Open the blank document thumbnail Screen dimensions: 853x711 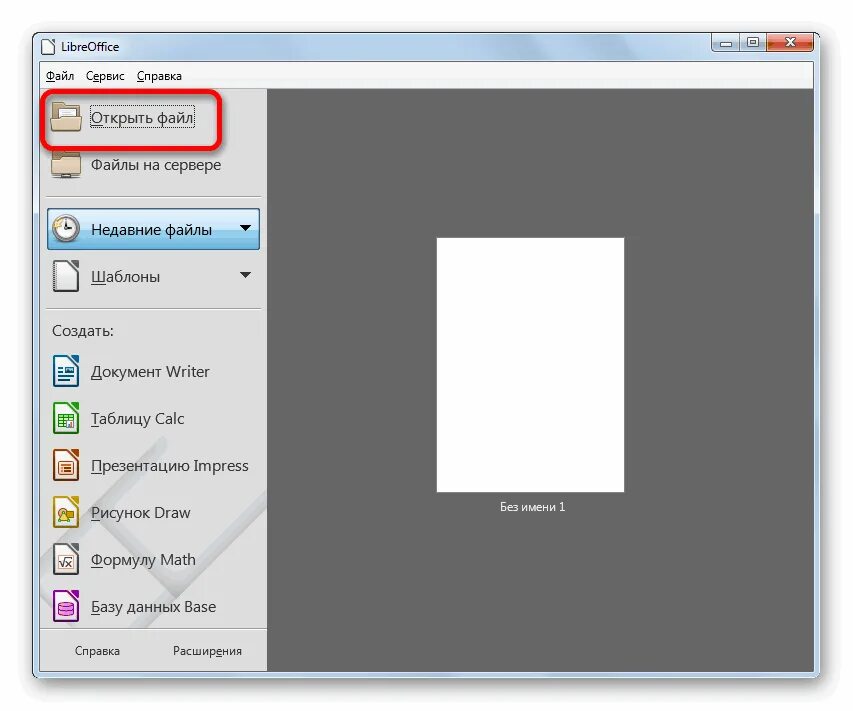(x=530, y=365)
